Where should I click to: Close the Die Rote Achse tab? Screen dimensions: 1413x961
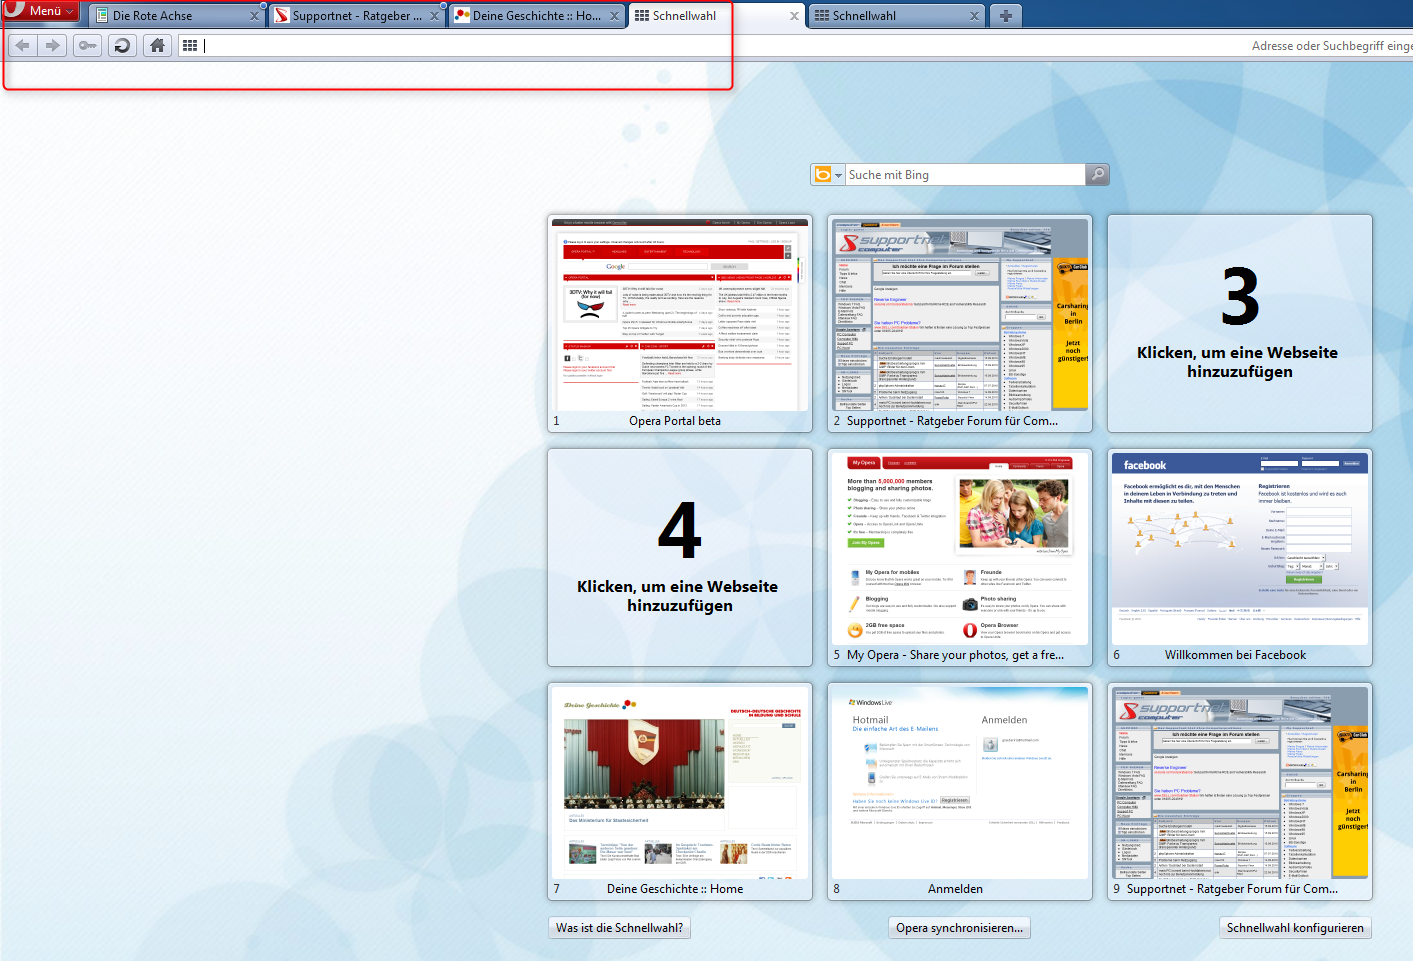point(254,16)
